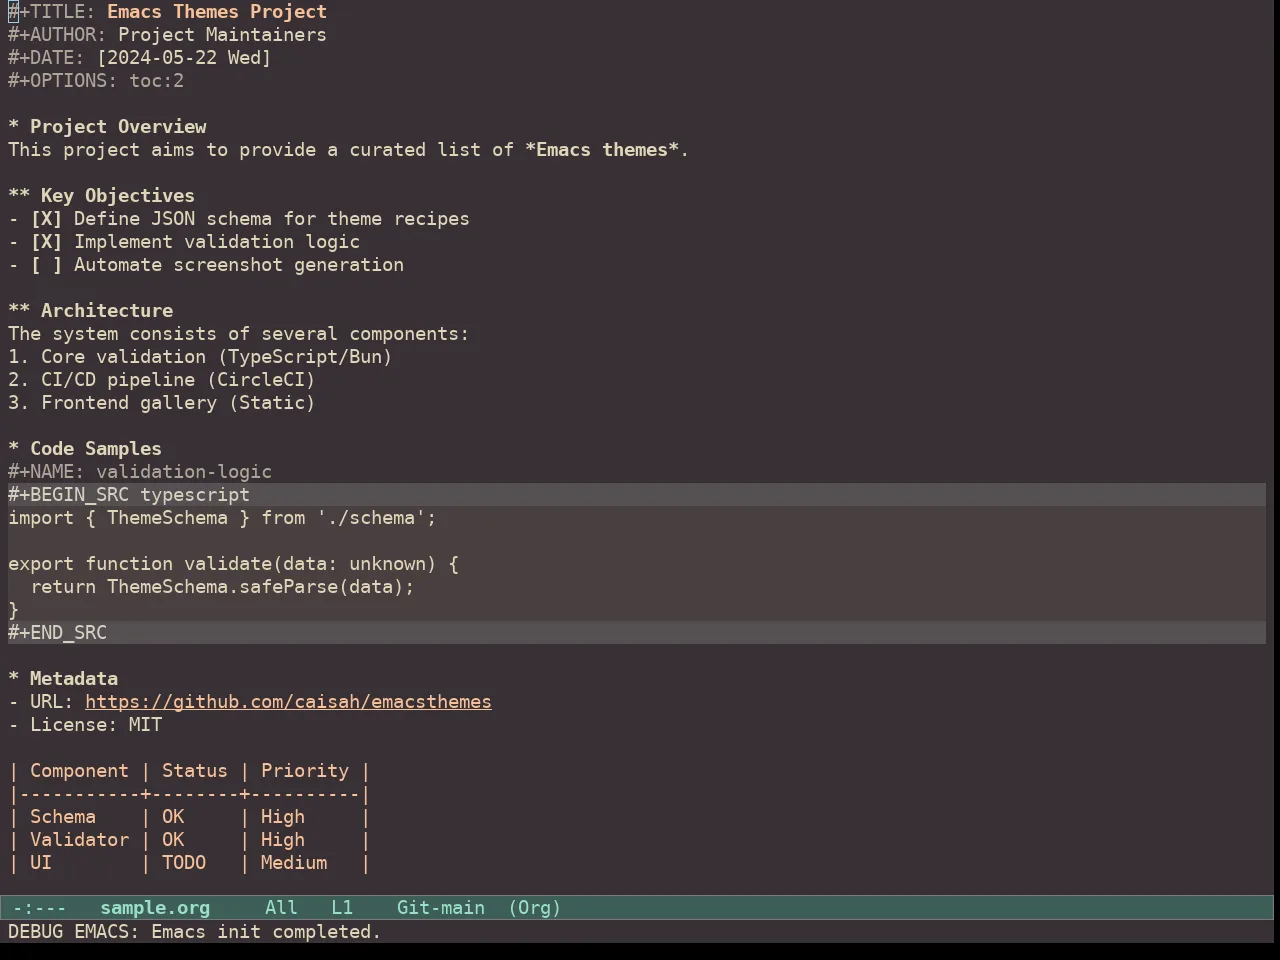The height and width of the screenshot is (960, 1280).
Task: Click the import ThemeSchema code line
Action: [x=222, y=518]
